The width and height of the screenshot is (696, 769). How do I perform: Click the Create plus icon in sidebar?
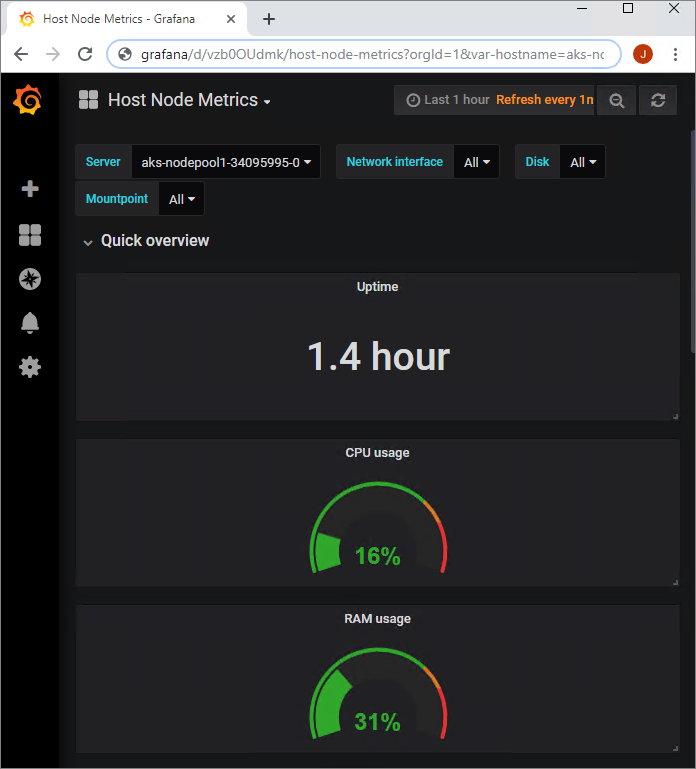pos(30,189)
